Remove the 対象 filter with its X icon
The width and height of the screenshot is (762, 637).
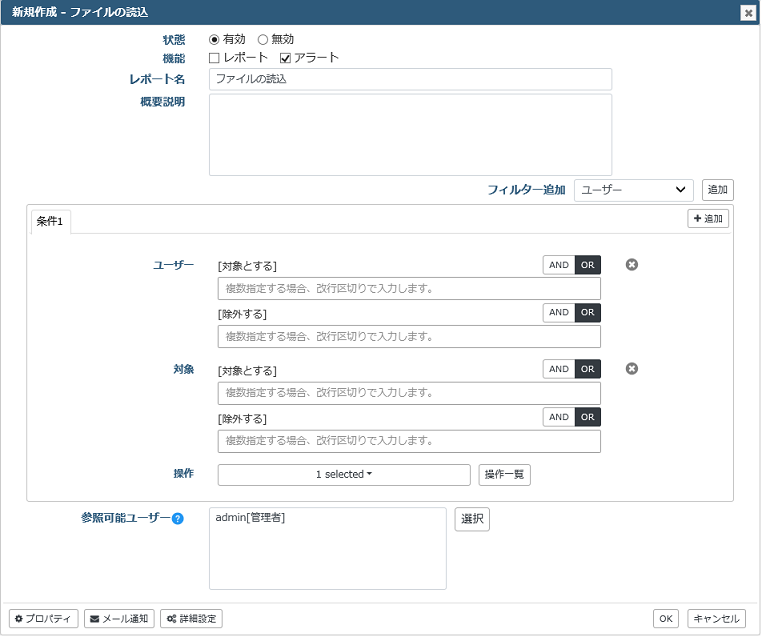coord(631,369)
